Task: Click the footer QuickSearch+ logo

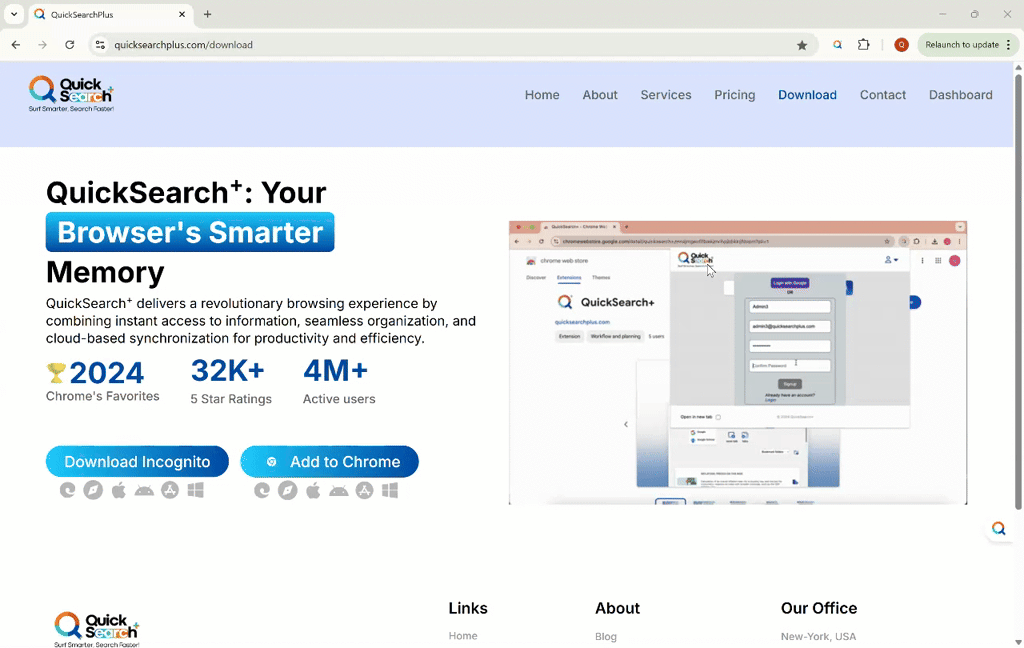Action: (97, 629)
